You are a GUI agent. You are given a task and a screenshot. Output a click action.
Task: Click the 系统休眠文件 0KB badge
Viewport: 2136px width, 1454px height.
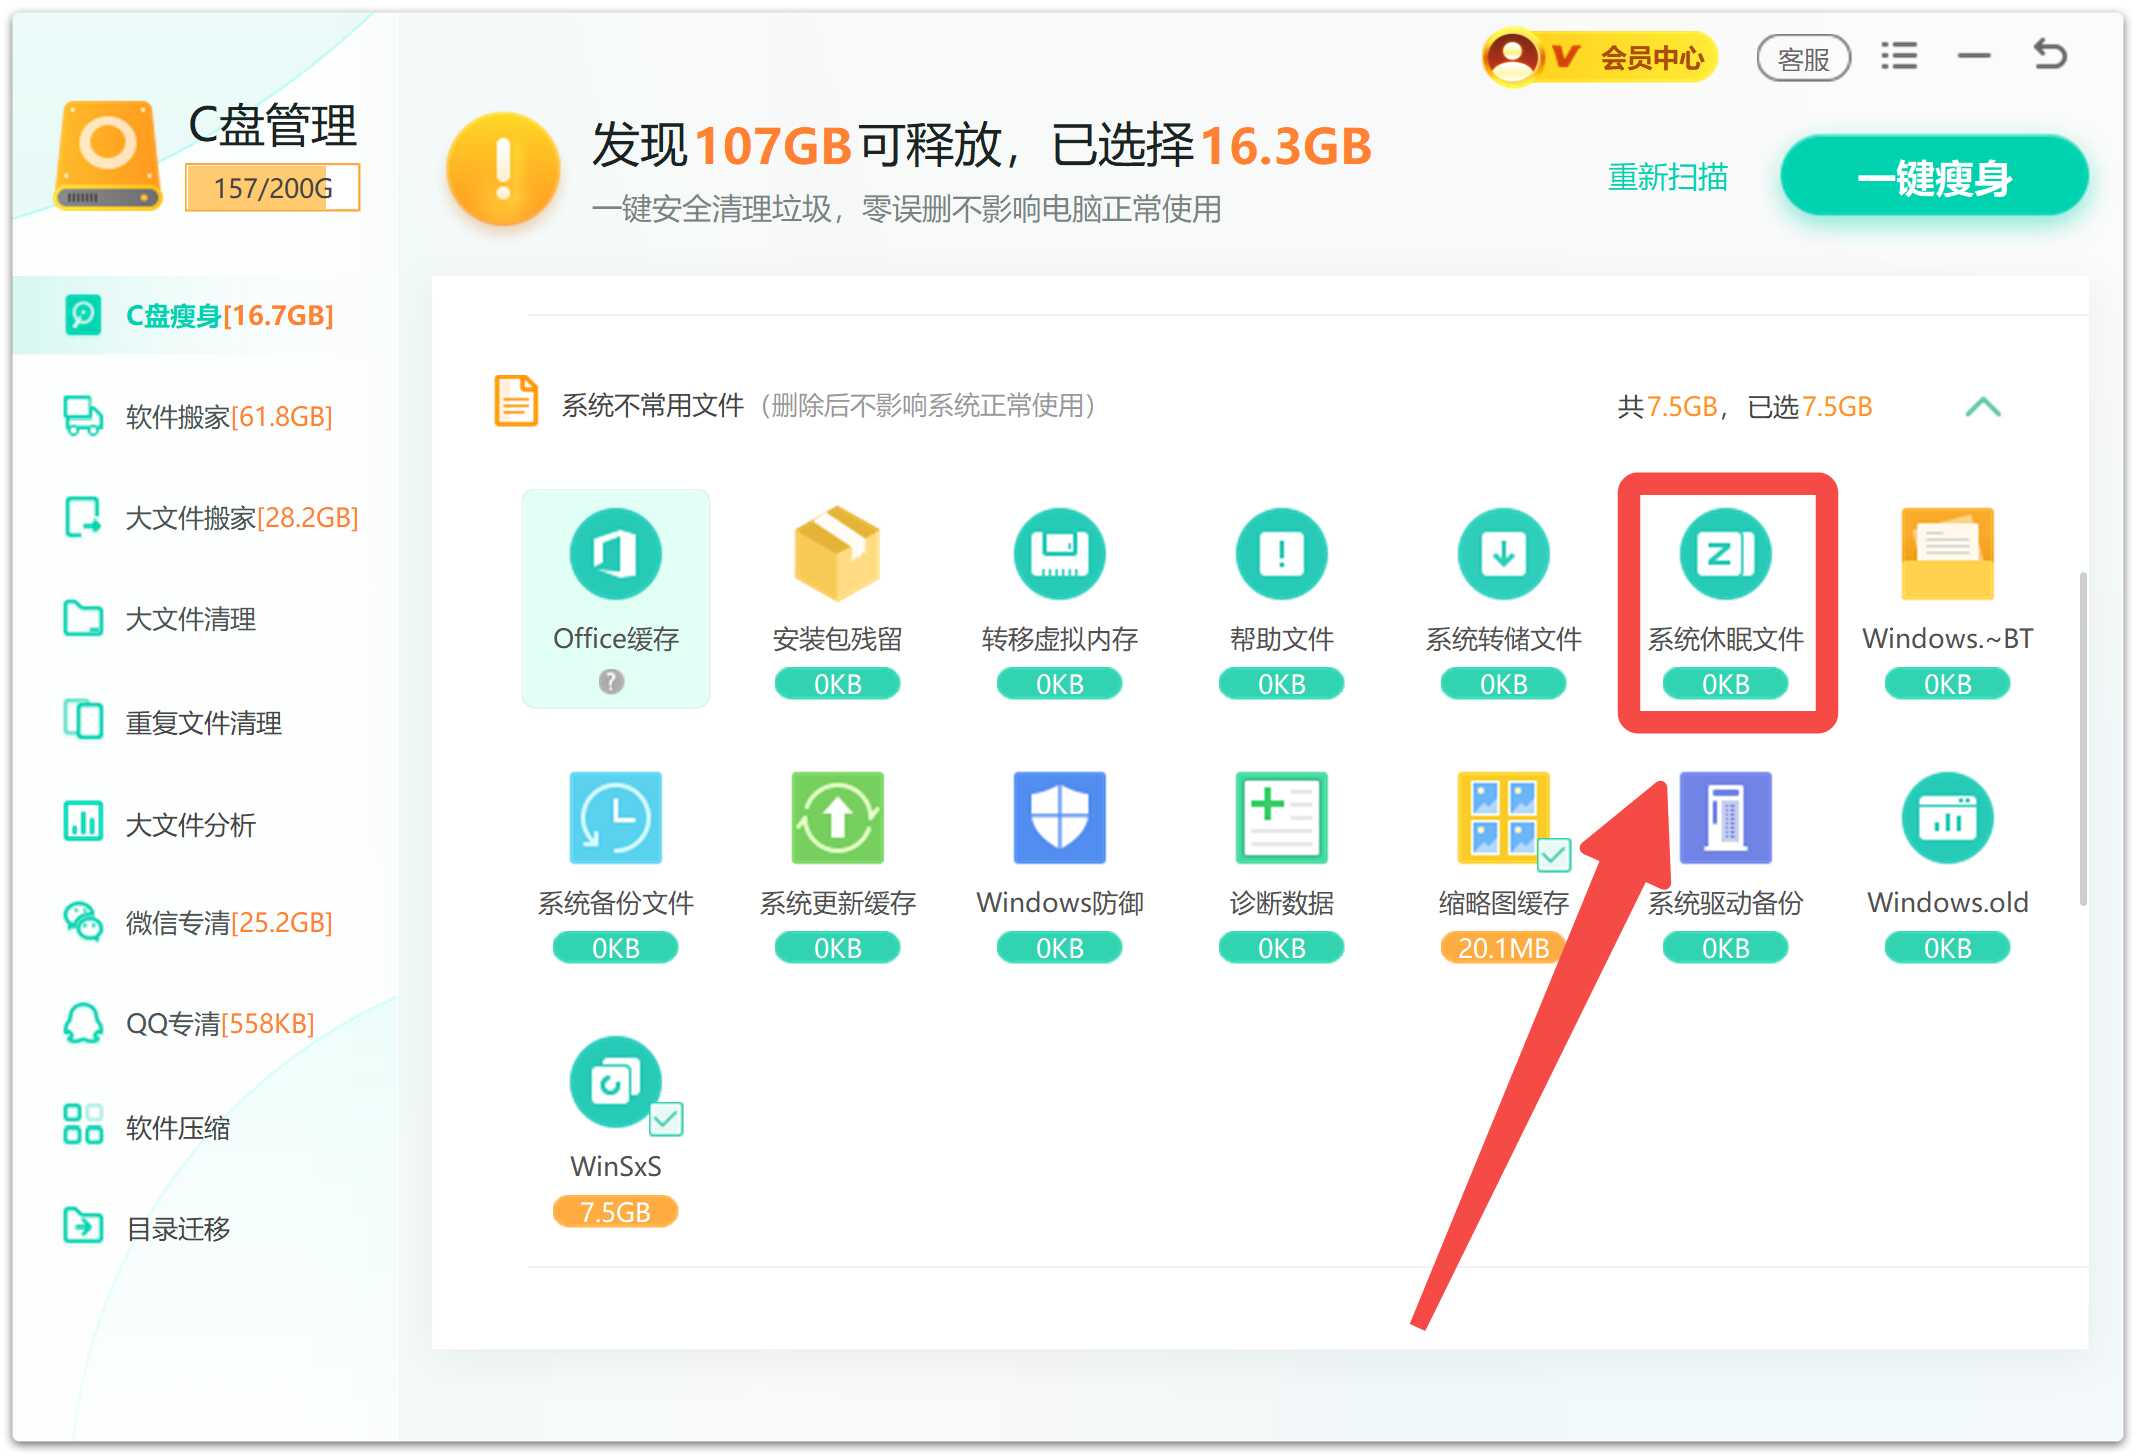pos(1725,684)
